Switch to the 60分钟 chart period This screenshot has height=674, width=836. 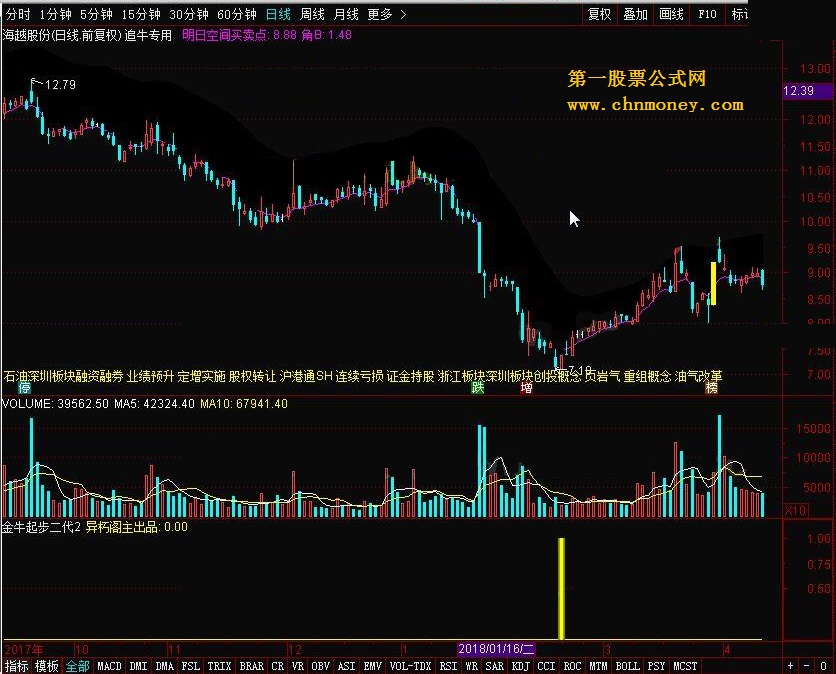click(x=237, y=14)
